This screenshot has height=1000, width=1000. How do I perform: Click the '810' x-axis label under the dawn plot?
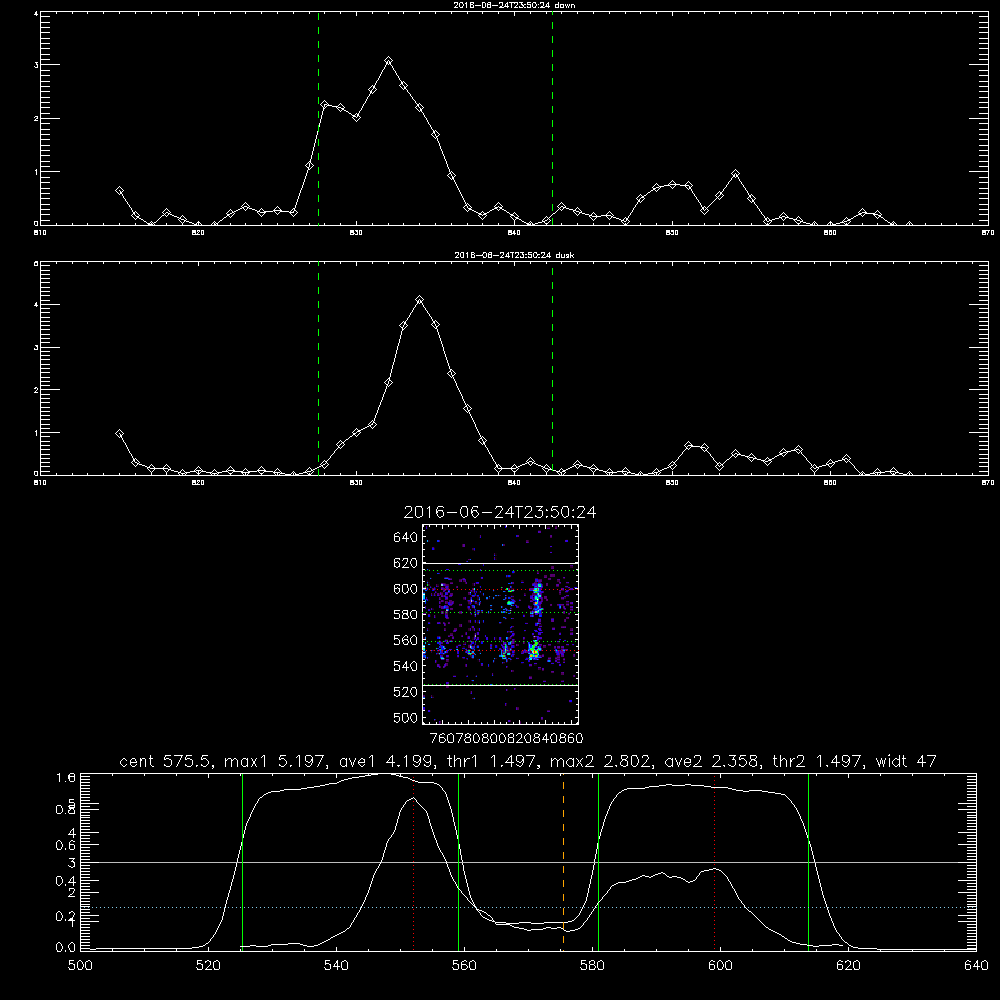[x=40, y=233]
